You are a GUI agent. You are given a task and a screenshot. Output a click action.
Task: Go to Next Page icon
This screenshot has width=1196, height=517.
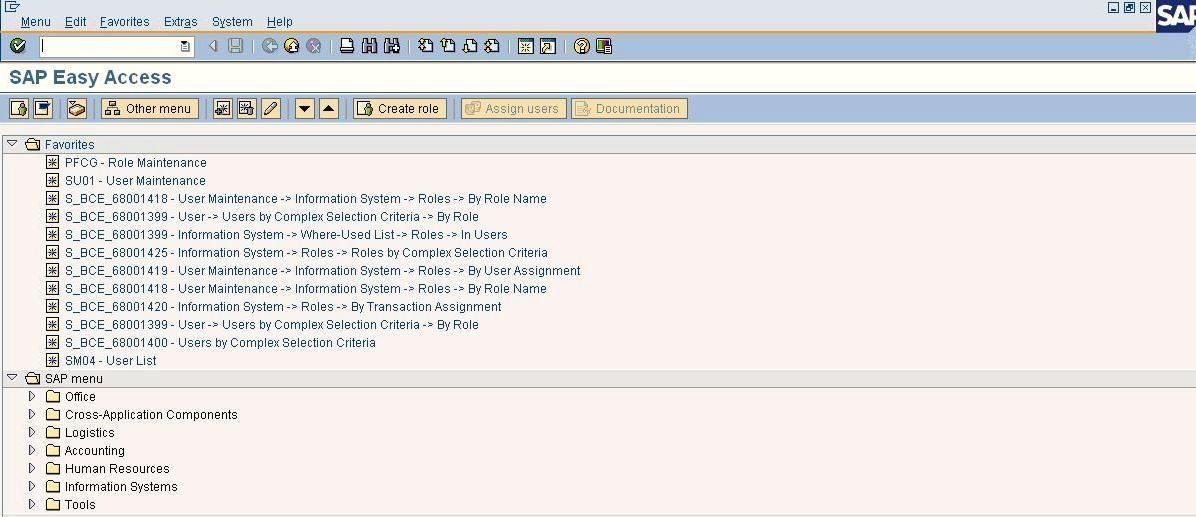pyautogui.click(x=470, y=47)
